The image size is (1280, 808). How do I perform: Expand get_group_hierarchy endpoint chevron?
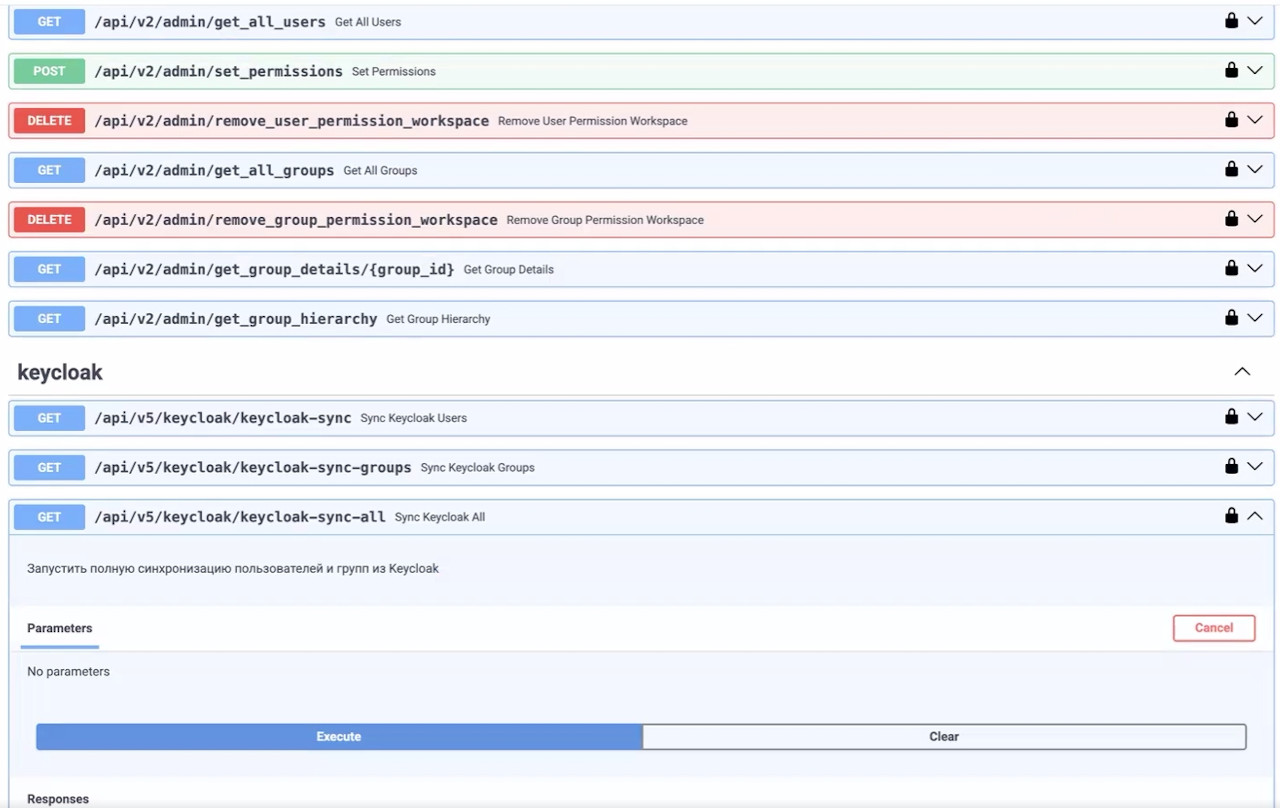tap(1255, 318)
